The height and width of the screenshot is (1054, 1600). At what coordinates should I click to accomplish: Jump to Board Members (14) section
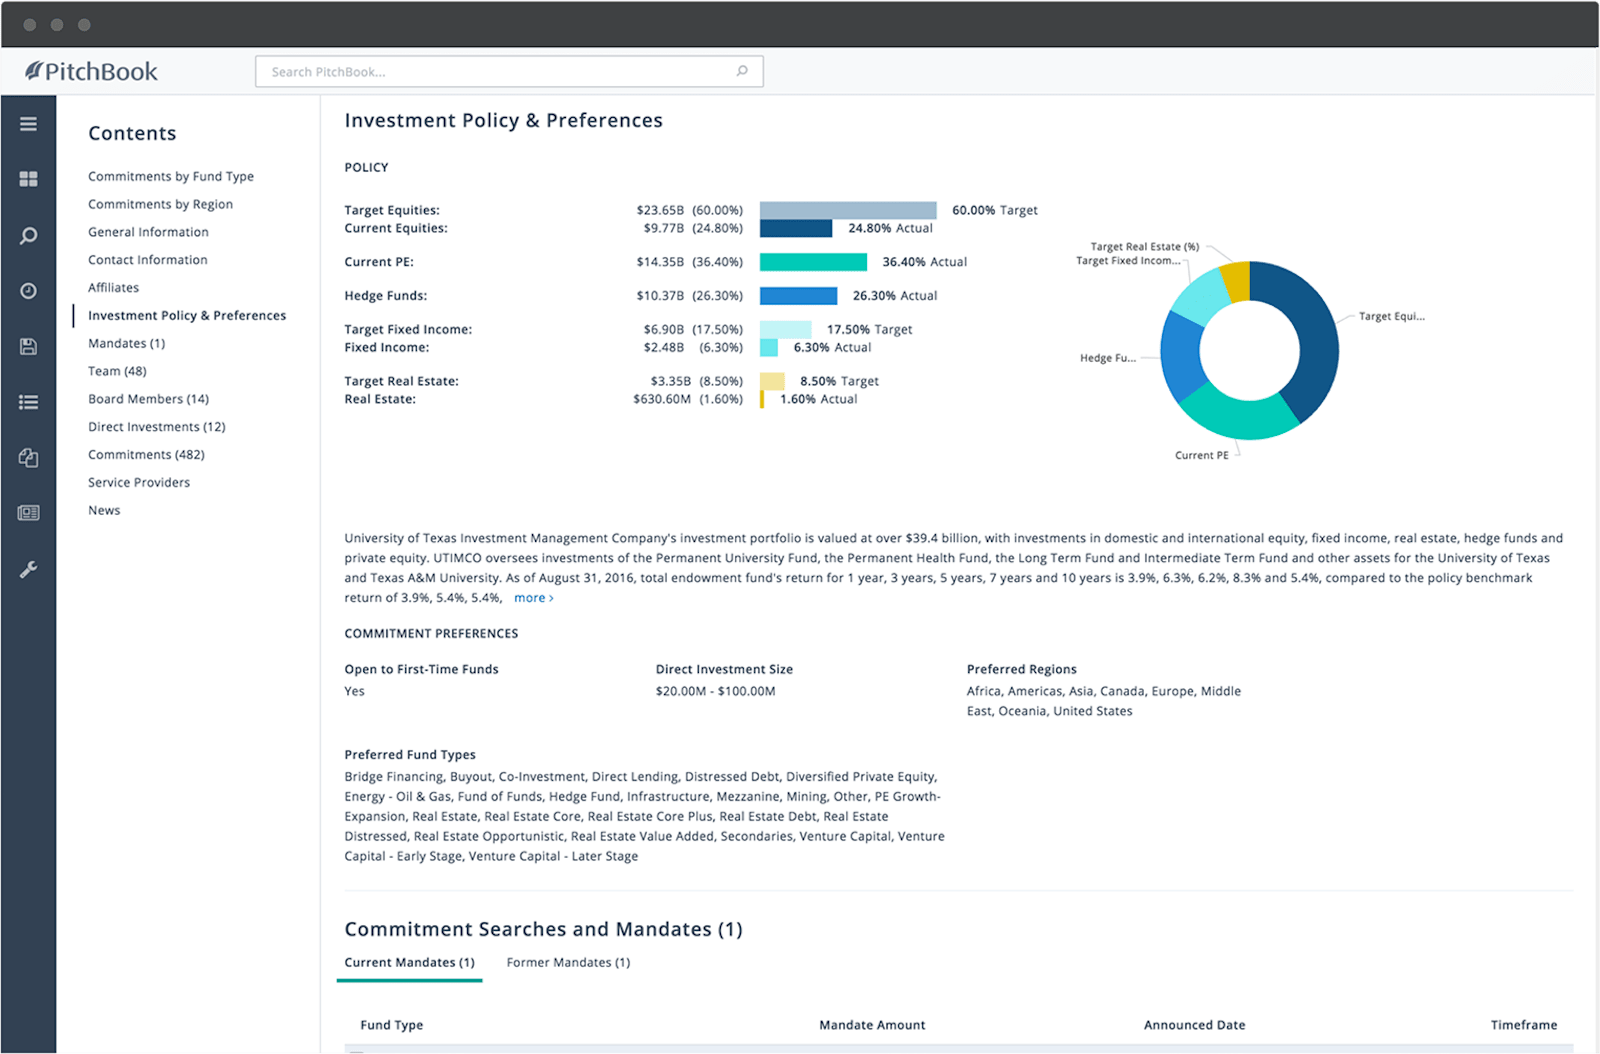[148, 399]
